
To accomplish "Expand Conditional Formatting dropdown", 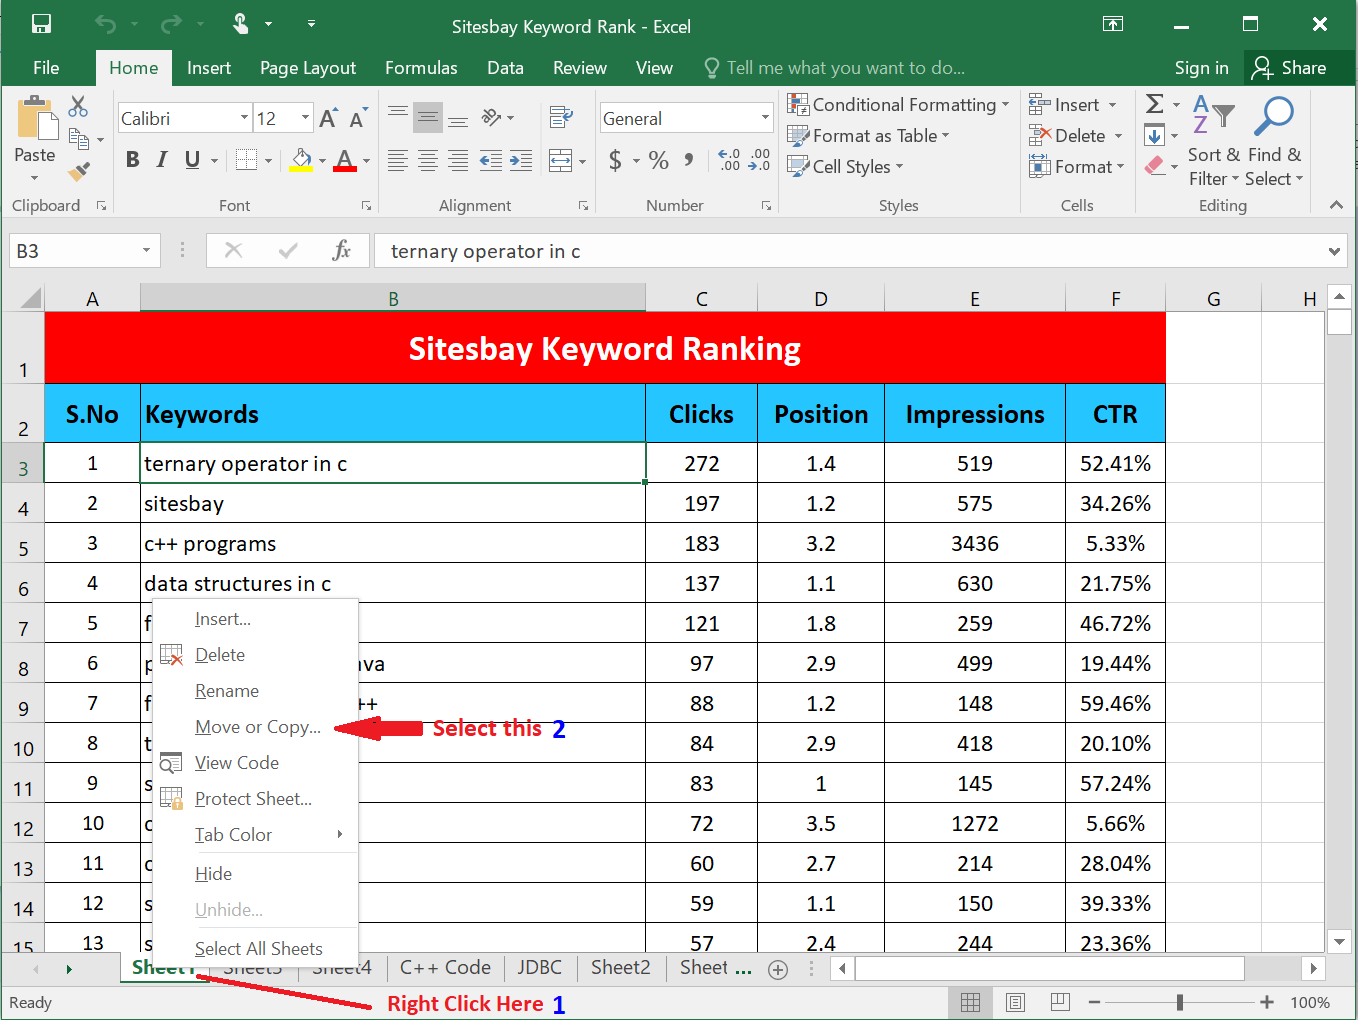I will (1005, 105).
